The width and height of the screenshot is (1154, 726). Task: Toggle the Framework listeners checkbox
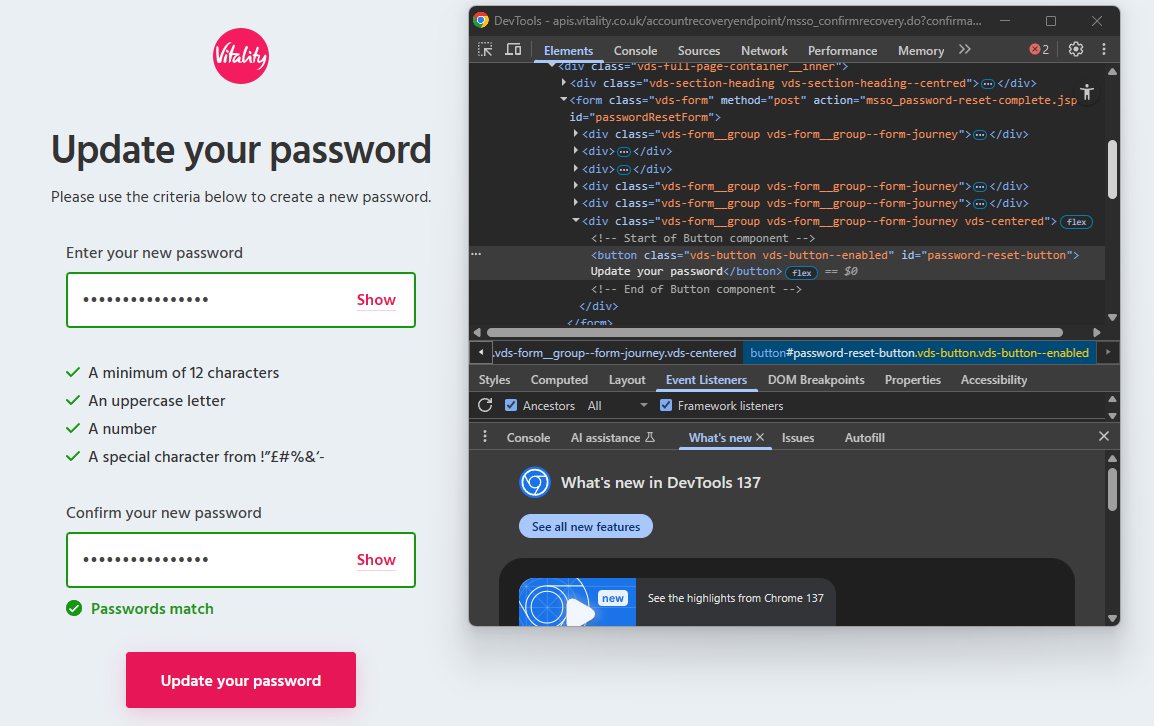666,405
